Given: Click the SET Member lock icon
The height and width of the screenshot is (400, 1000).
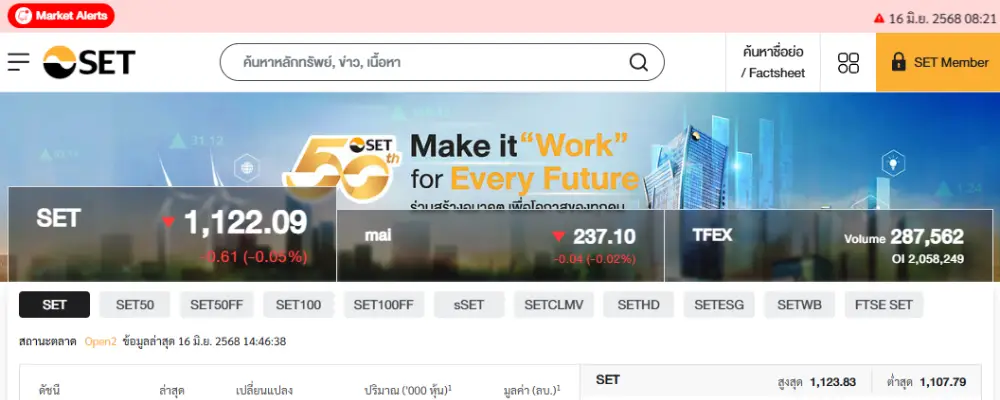Looking at the screenshot, I should [898, 62].
